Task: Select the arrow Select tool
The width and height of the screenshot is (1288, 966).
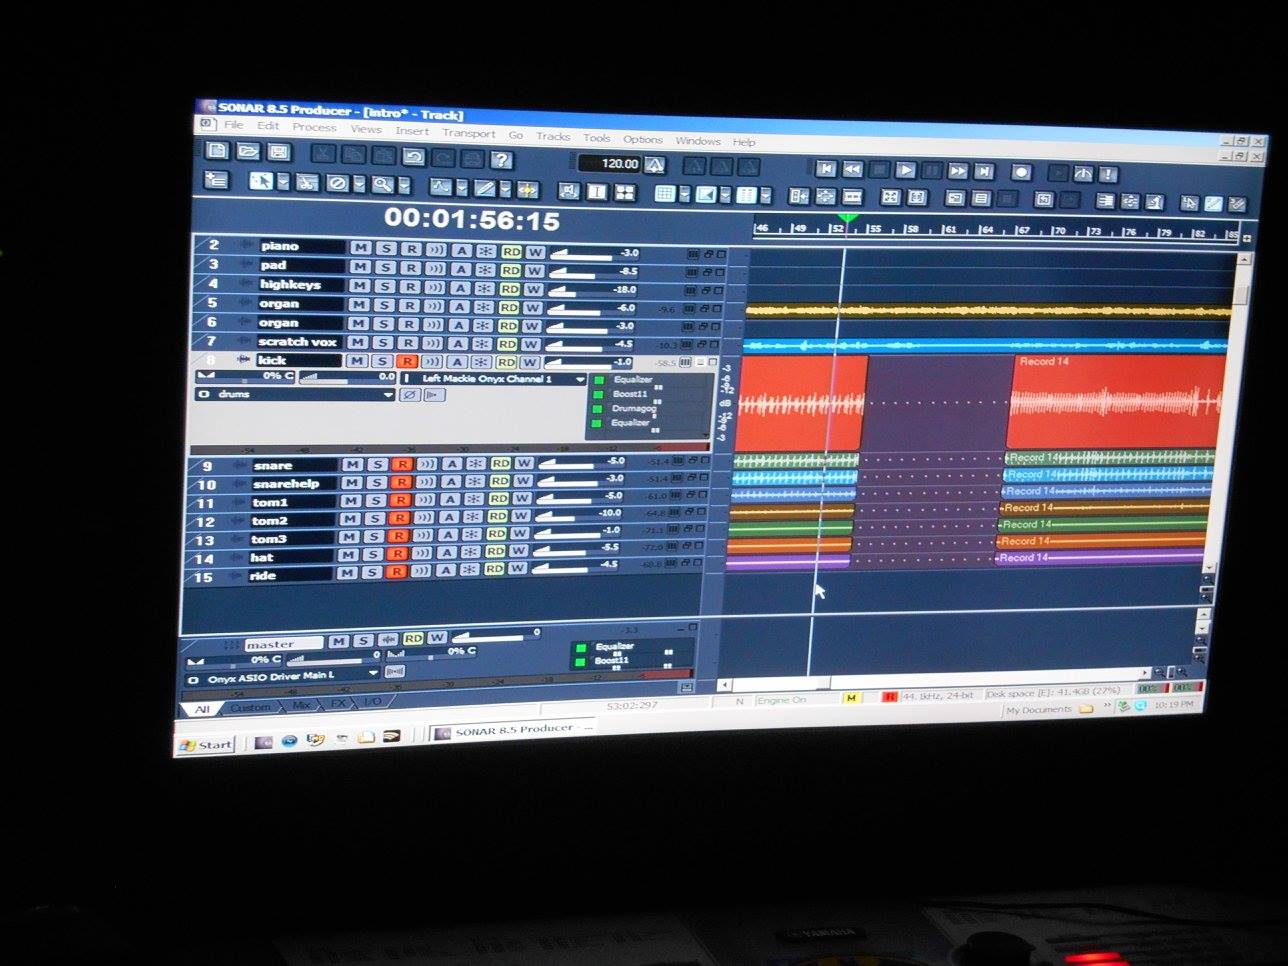Action: [261, 181]
